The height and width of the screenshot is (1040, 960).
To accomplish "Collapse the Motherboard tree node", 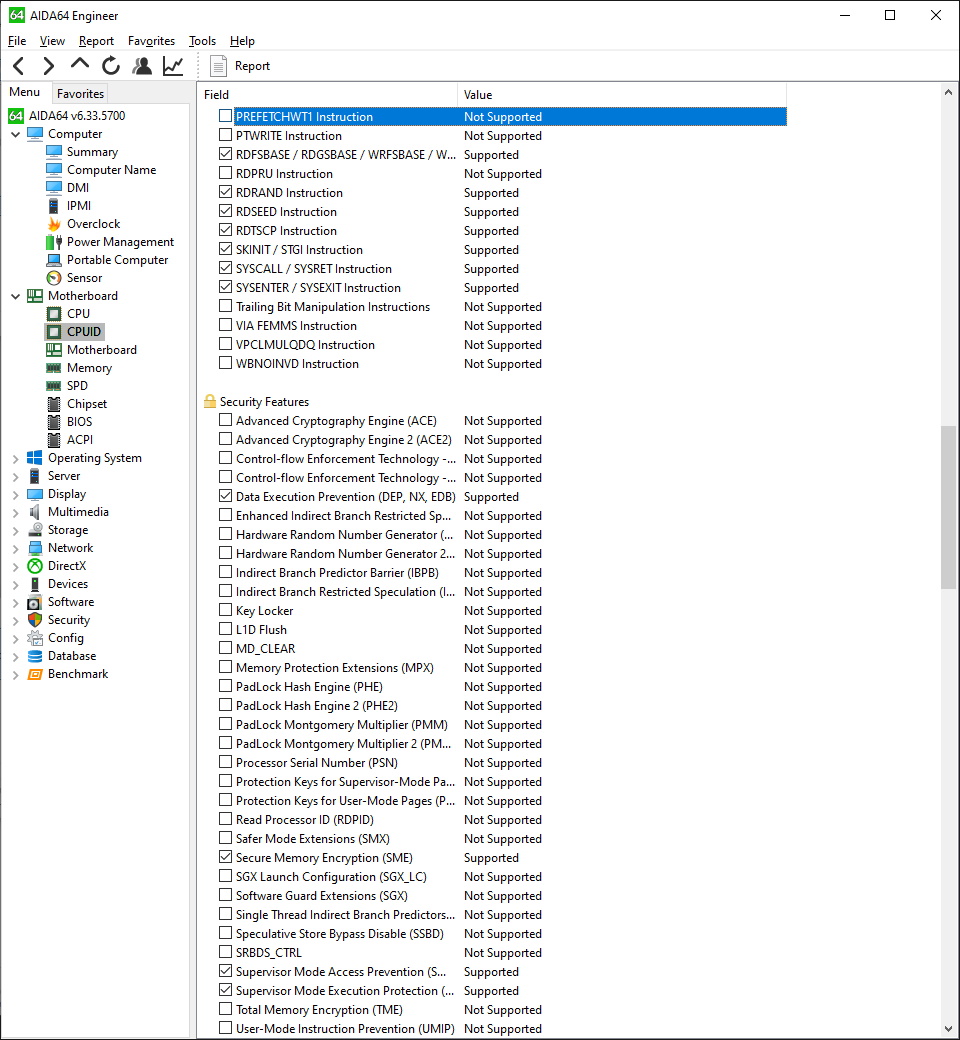I will [15, 296].
